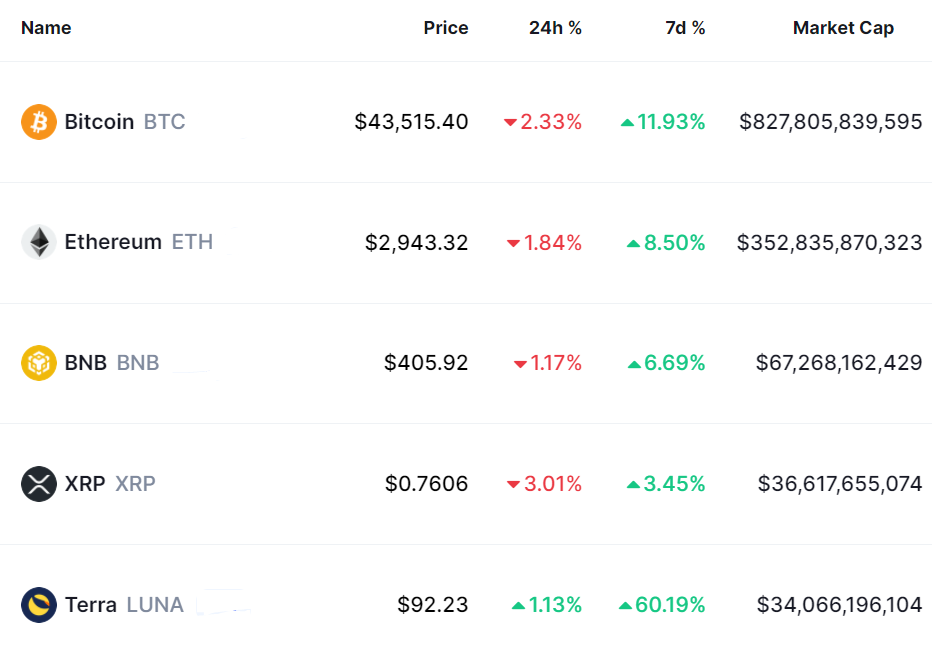
Task: Click BNB's $67,268,162,429 market cap
Action: click(839, 363)
